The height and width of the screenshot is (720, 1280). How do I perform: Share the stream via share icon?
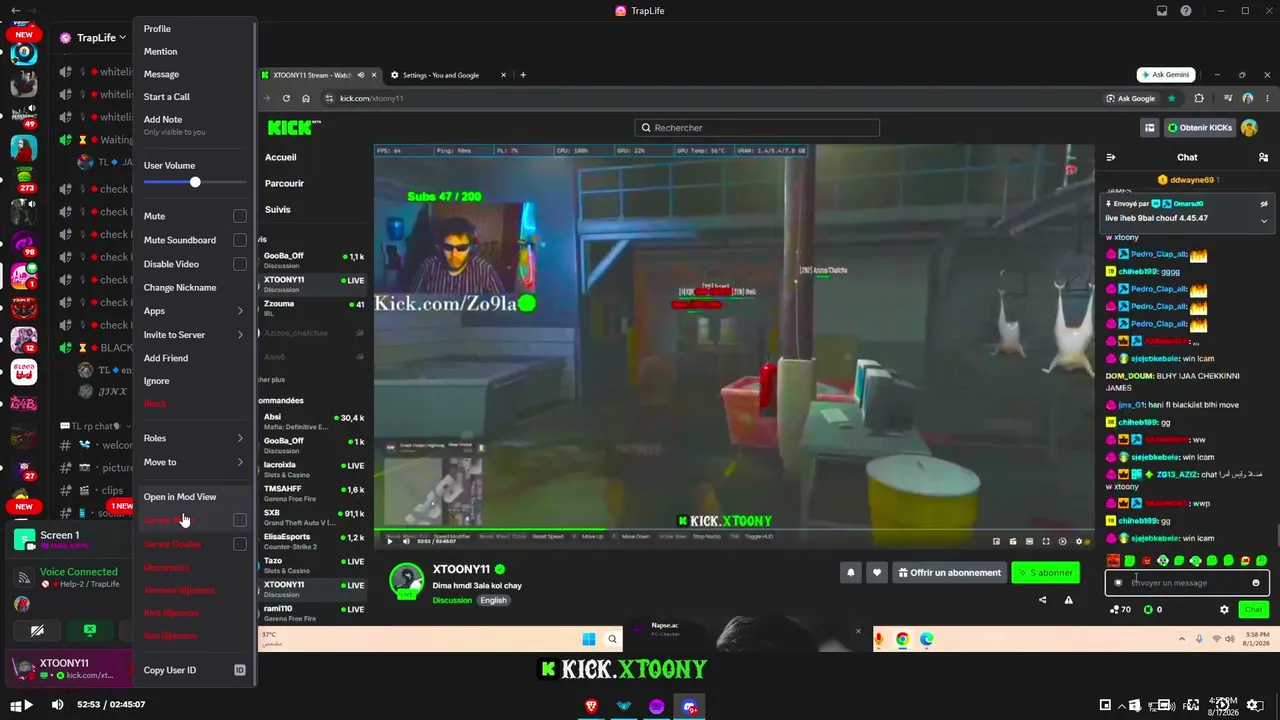pyautogui.click(x=1042, y=600)
